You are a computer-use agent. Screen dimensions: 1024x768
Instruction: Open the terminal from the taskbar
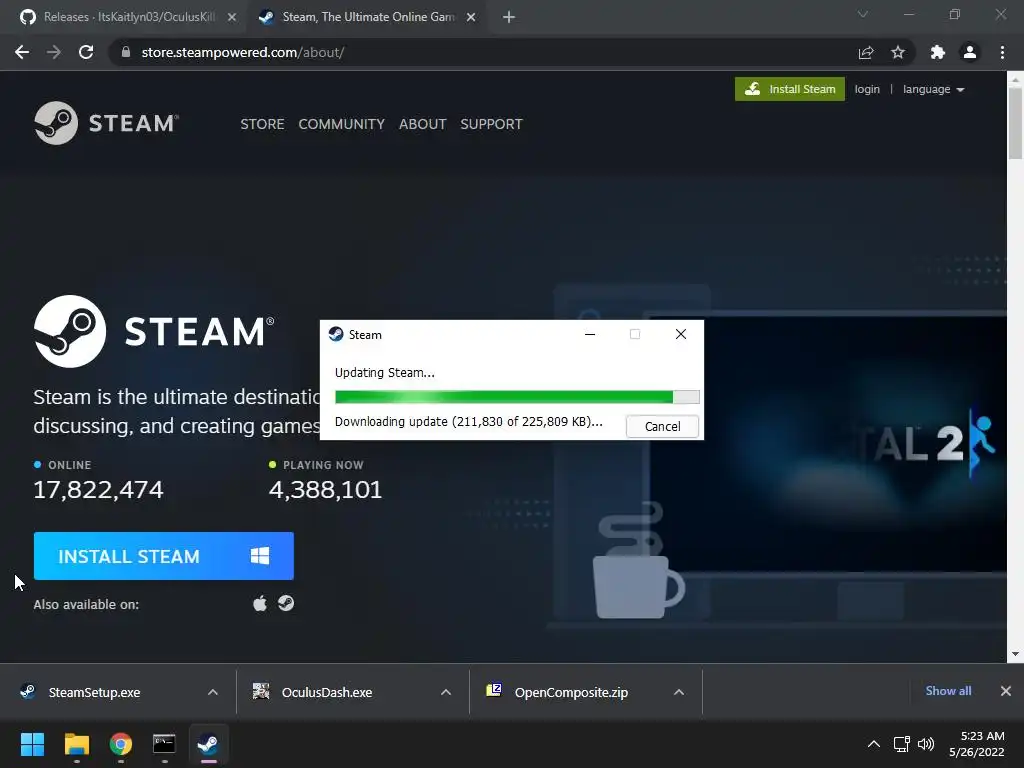(x=164, y=744)
